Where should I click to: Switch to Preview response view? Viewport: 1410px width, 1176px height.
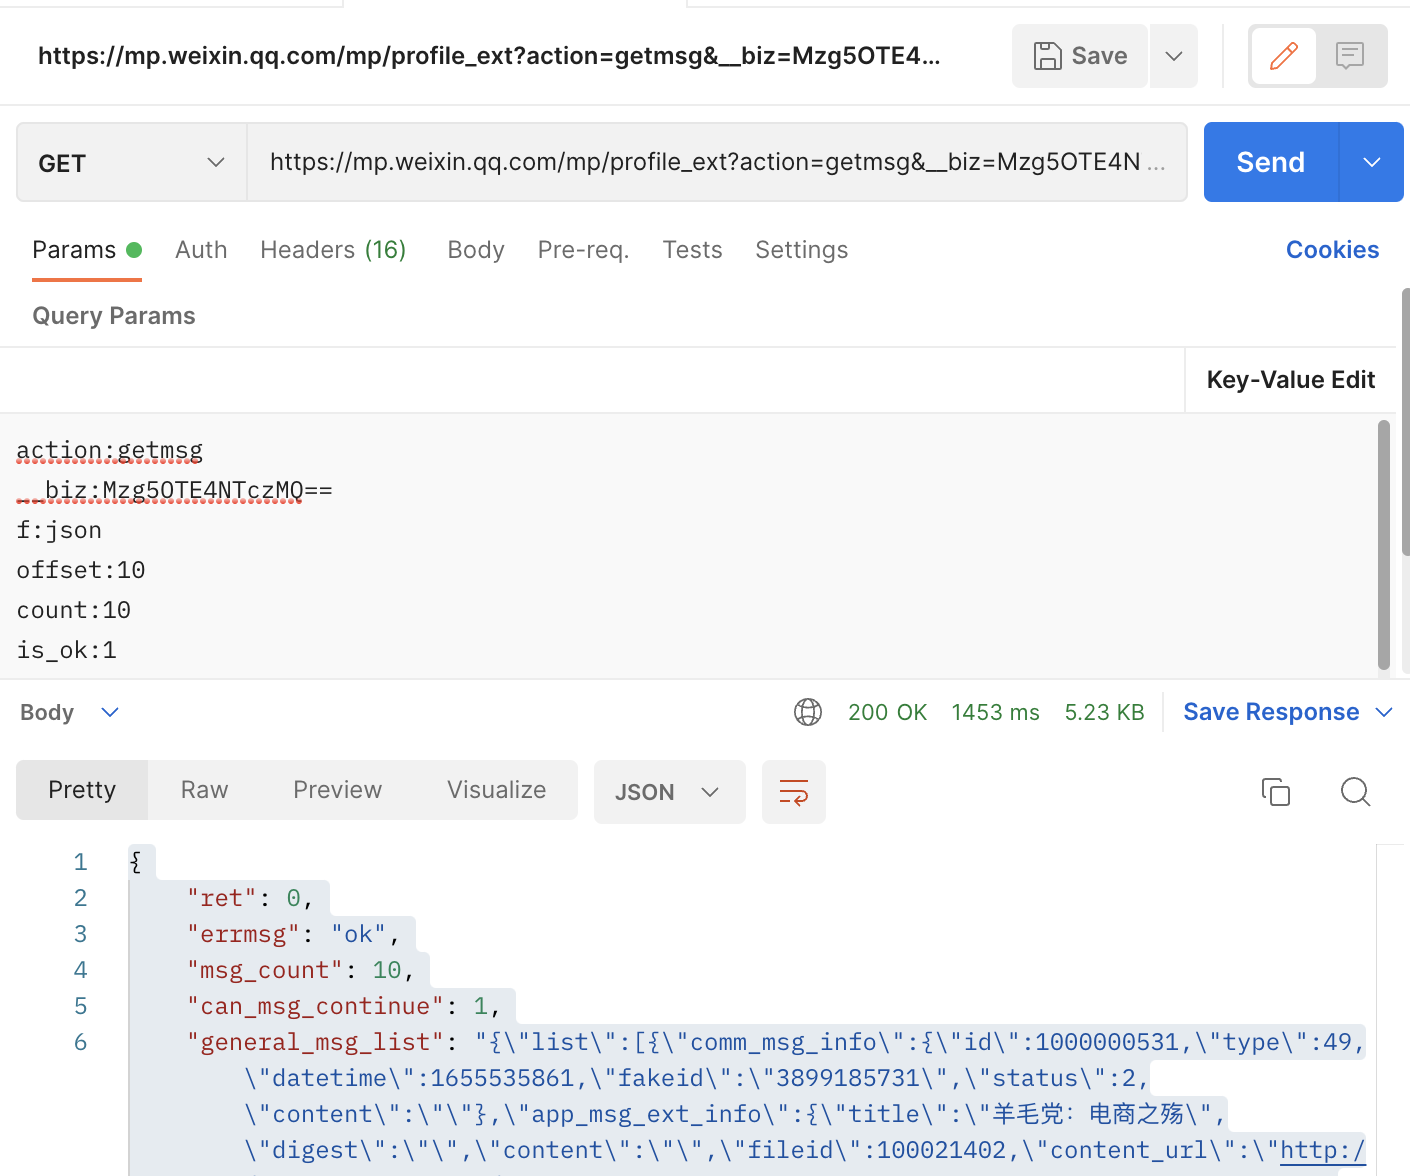337,790
